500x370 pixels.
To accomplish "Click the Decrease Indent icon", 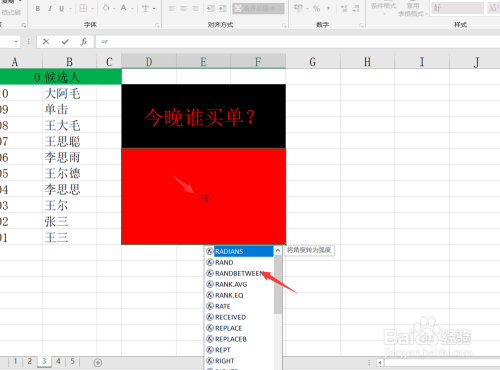I will (x=211, y=9).
